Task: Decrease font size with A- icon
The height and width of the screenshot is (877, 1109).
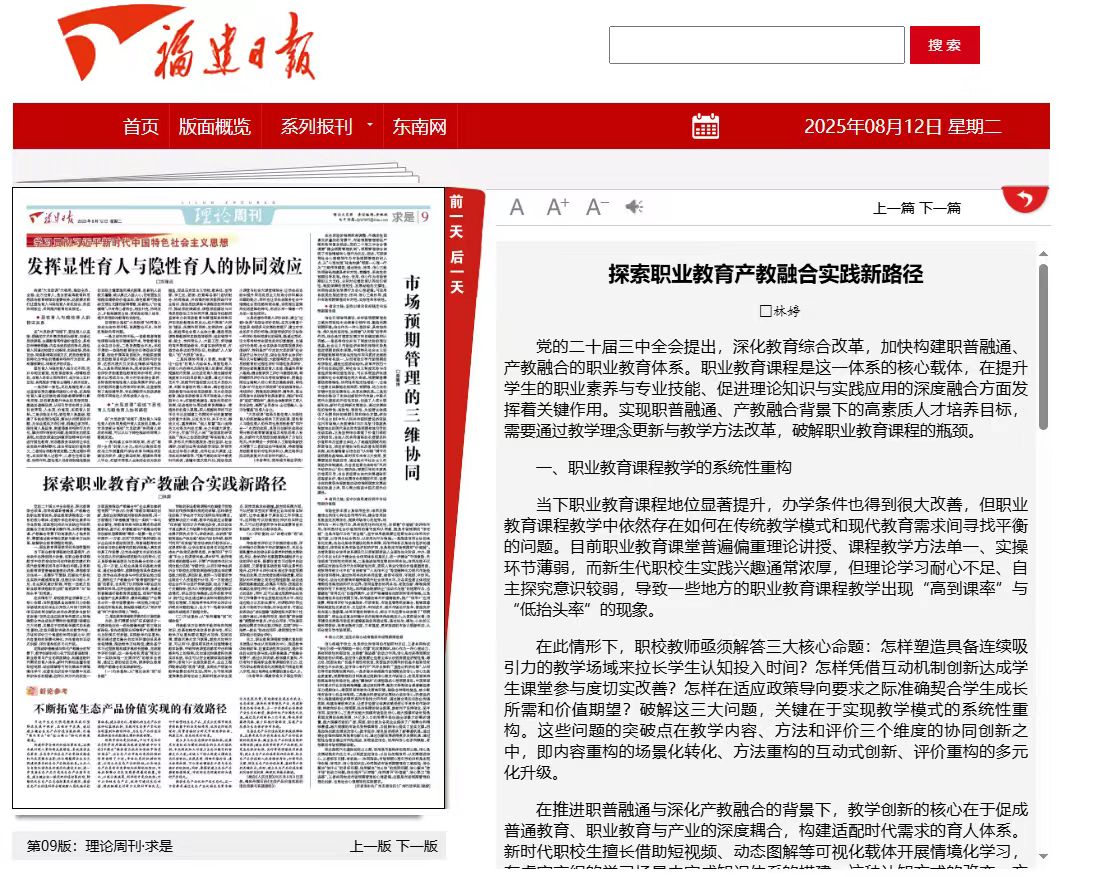Action: tap(598, 207)
